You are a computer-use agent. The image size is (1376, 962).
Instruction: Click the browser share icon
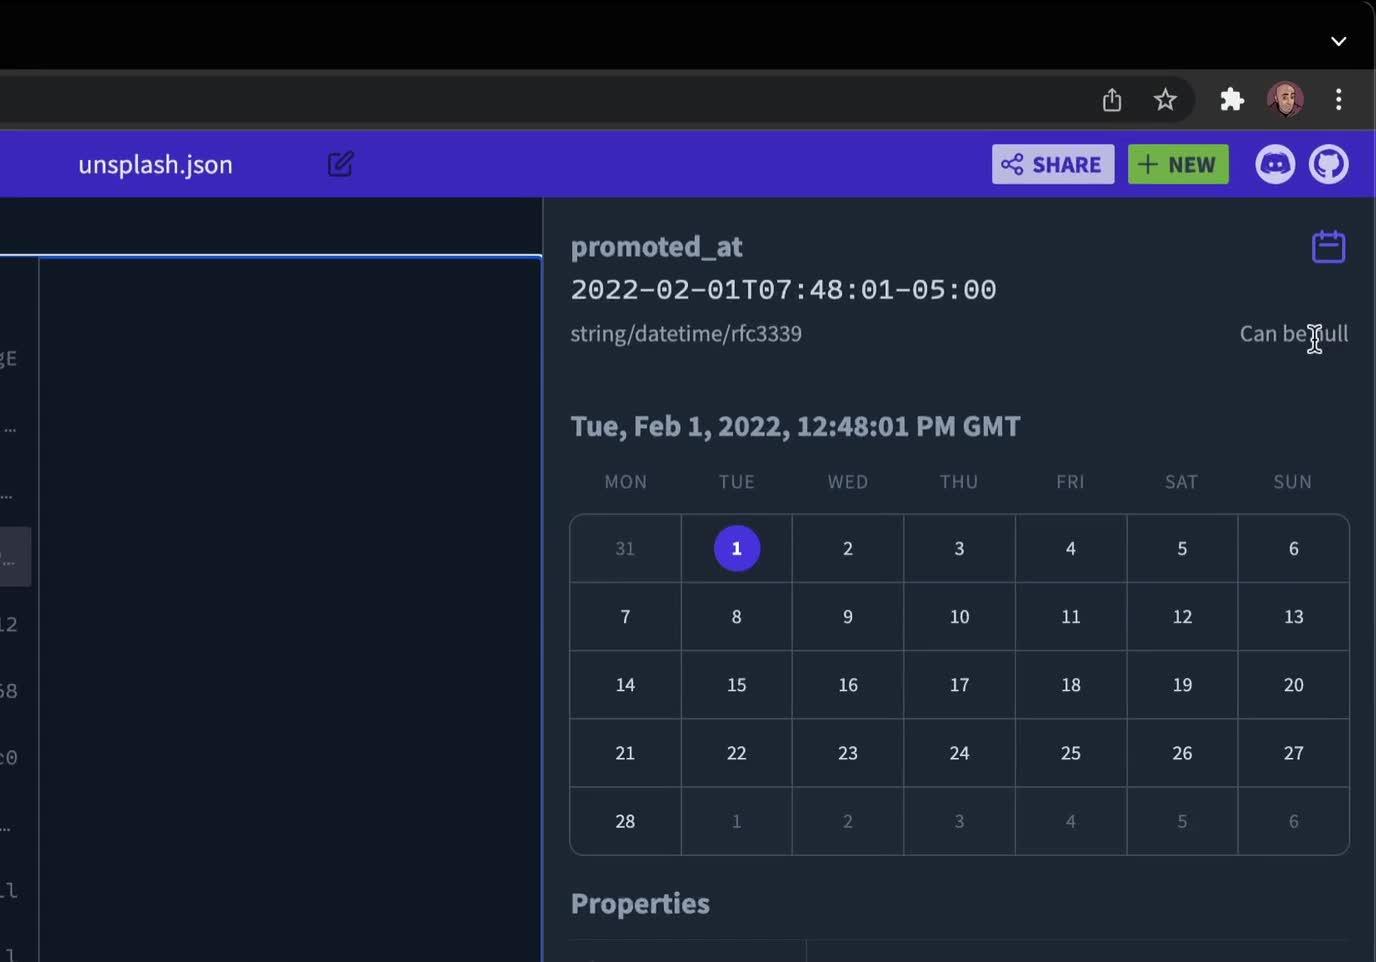tap(1112, 99)
